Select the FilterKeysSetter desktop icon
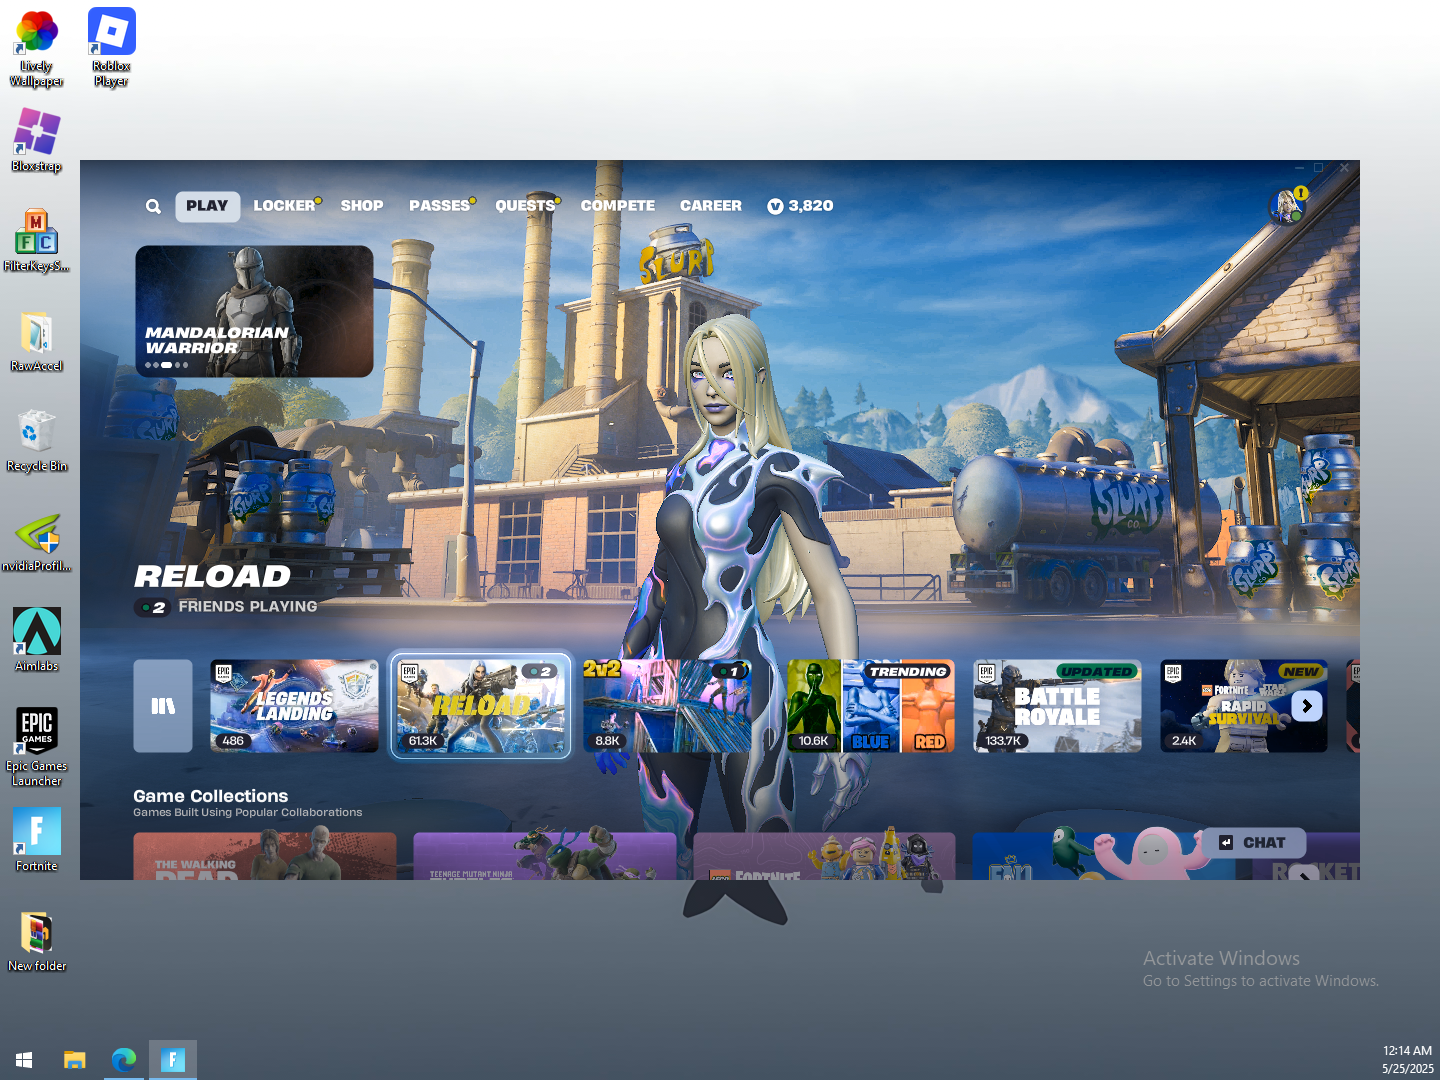Image resolution: width=1440 pixels, height=1080 pixels. [x=37, y=241]
